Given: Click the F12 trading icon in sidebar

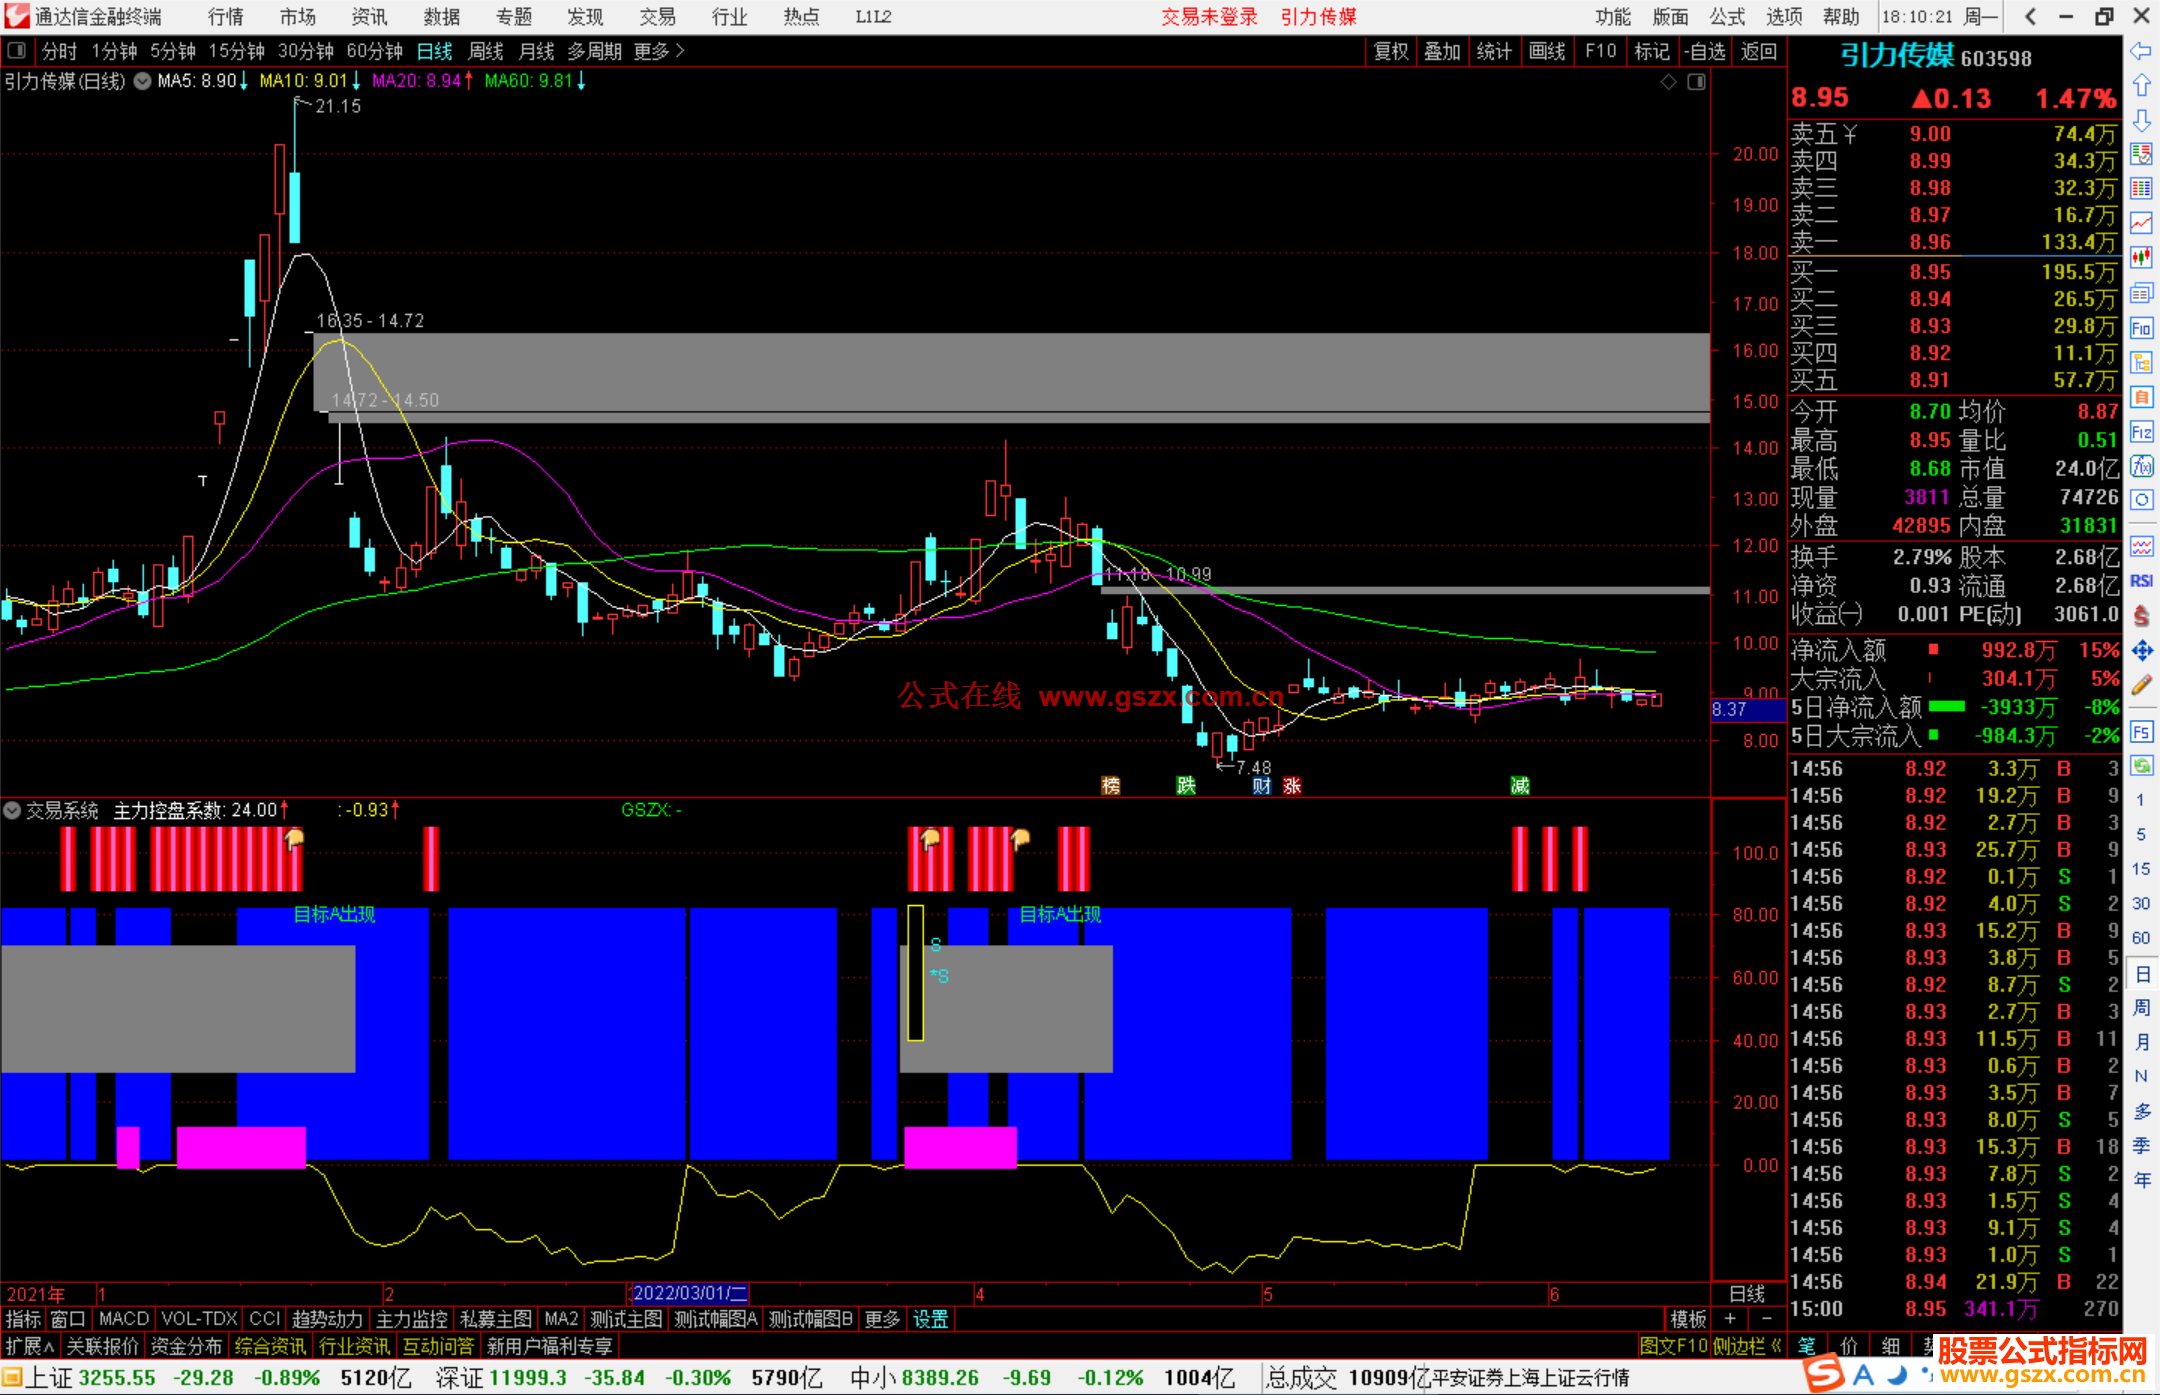Looking at the screenshot, I should point(2141,432).
